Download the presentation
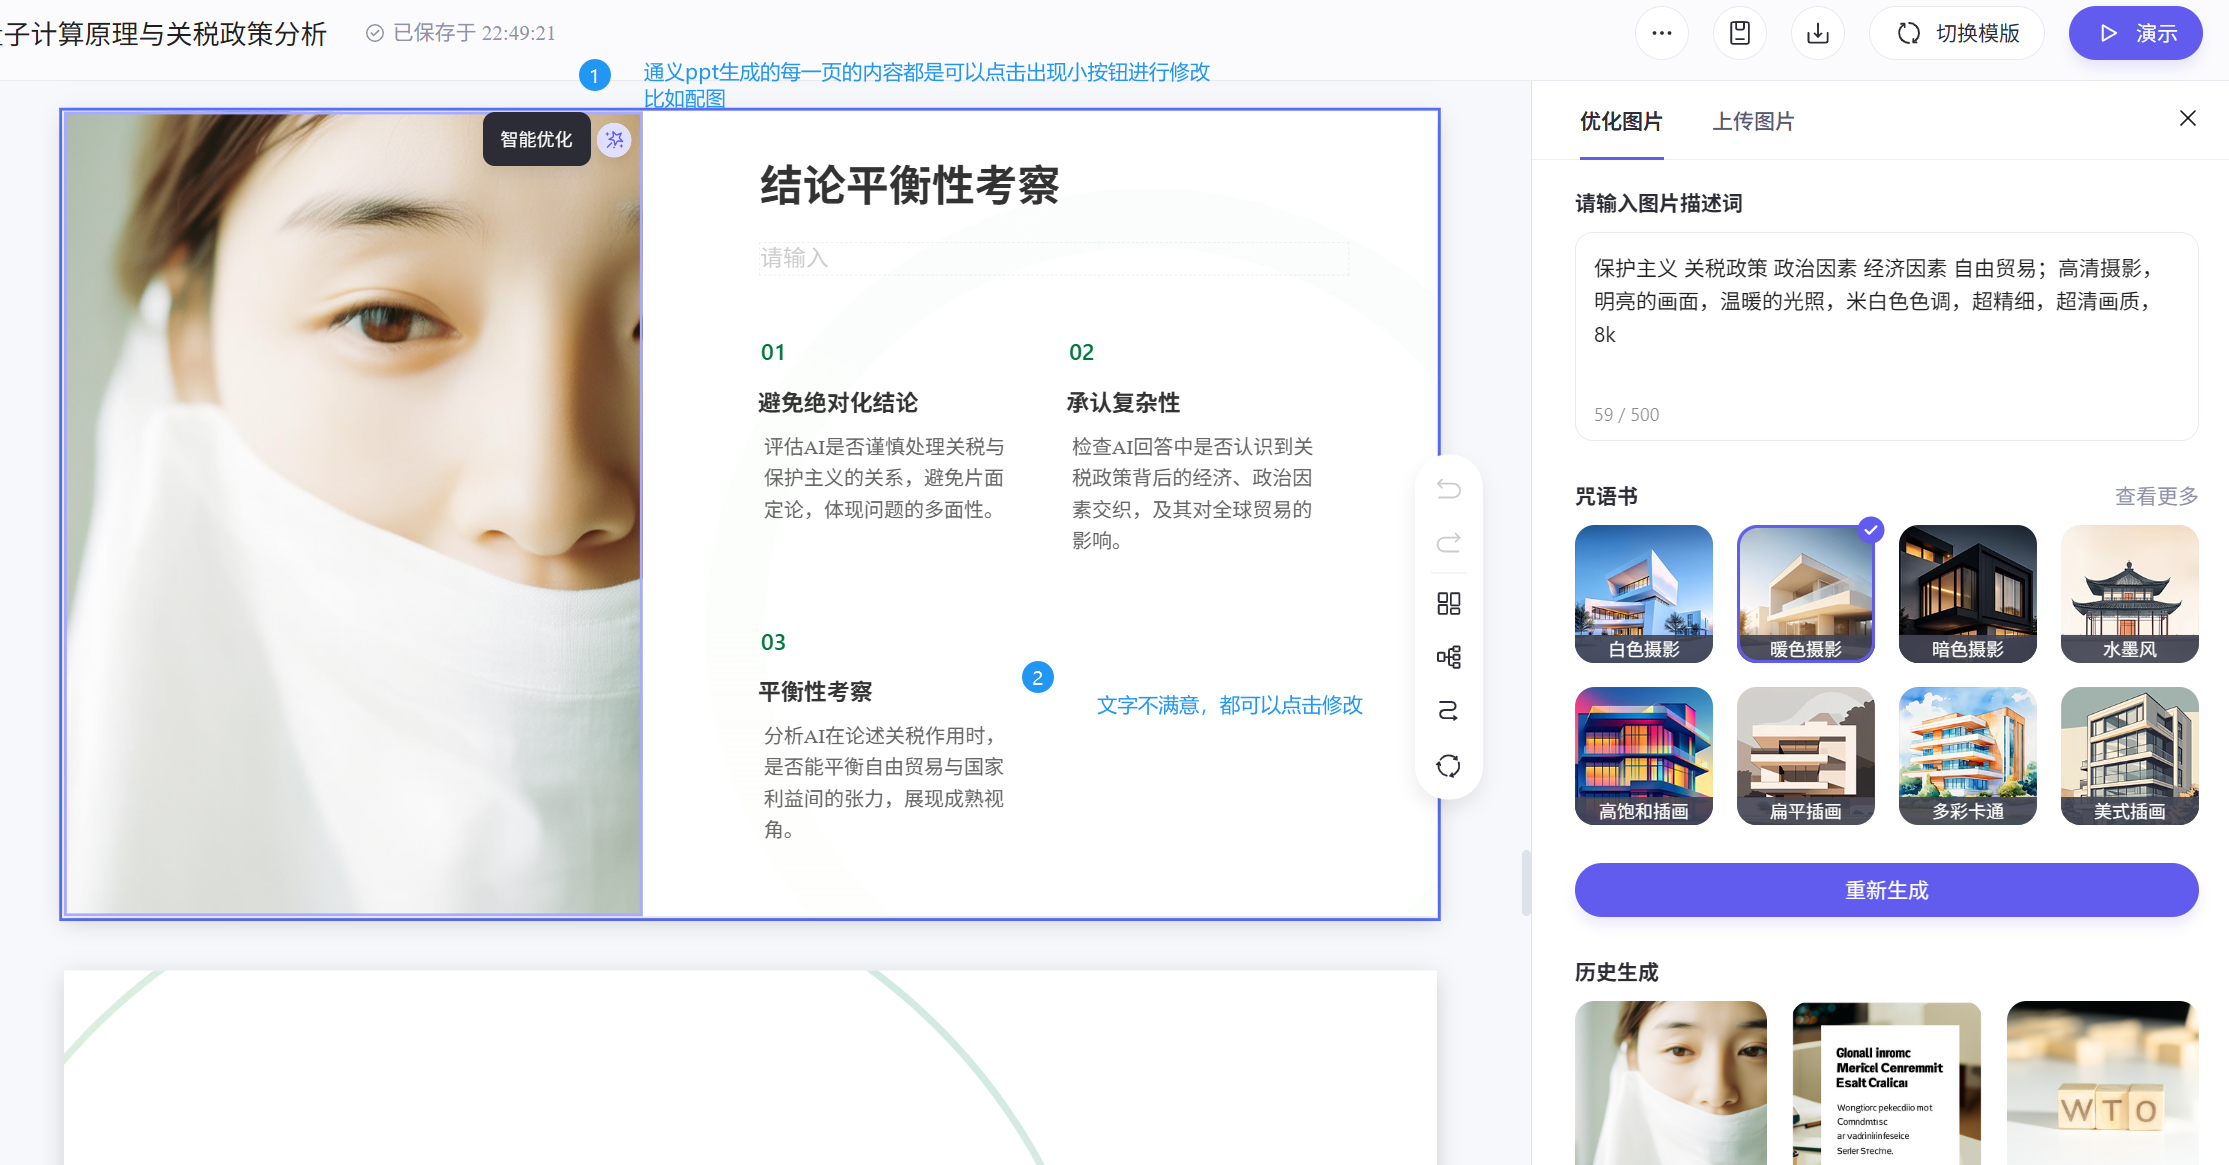 click(x=1818, y=32)
